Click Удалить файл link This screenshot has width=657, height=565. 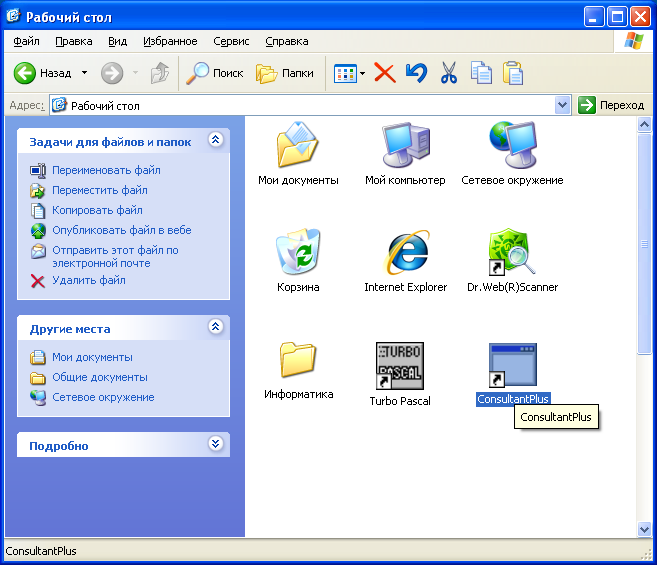(x=89, y=280)
